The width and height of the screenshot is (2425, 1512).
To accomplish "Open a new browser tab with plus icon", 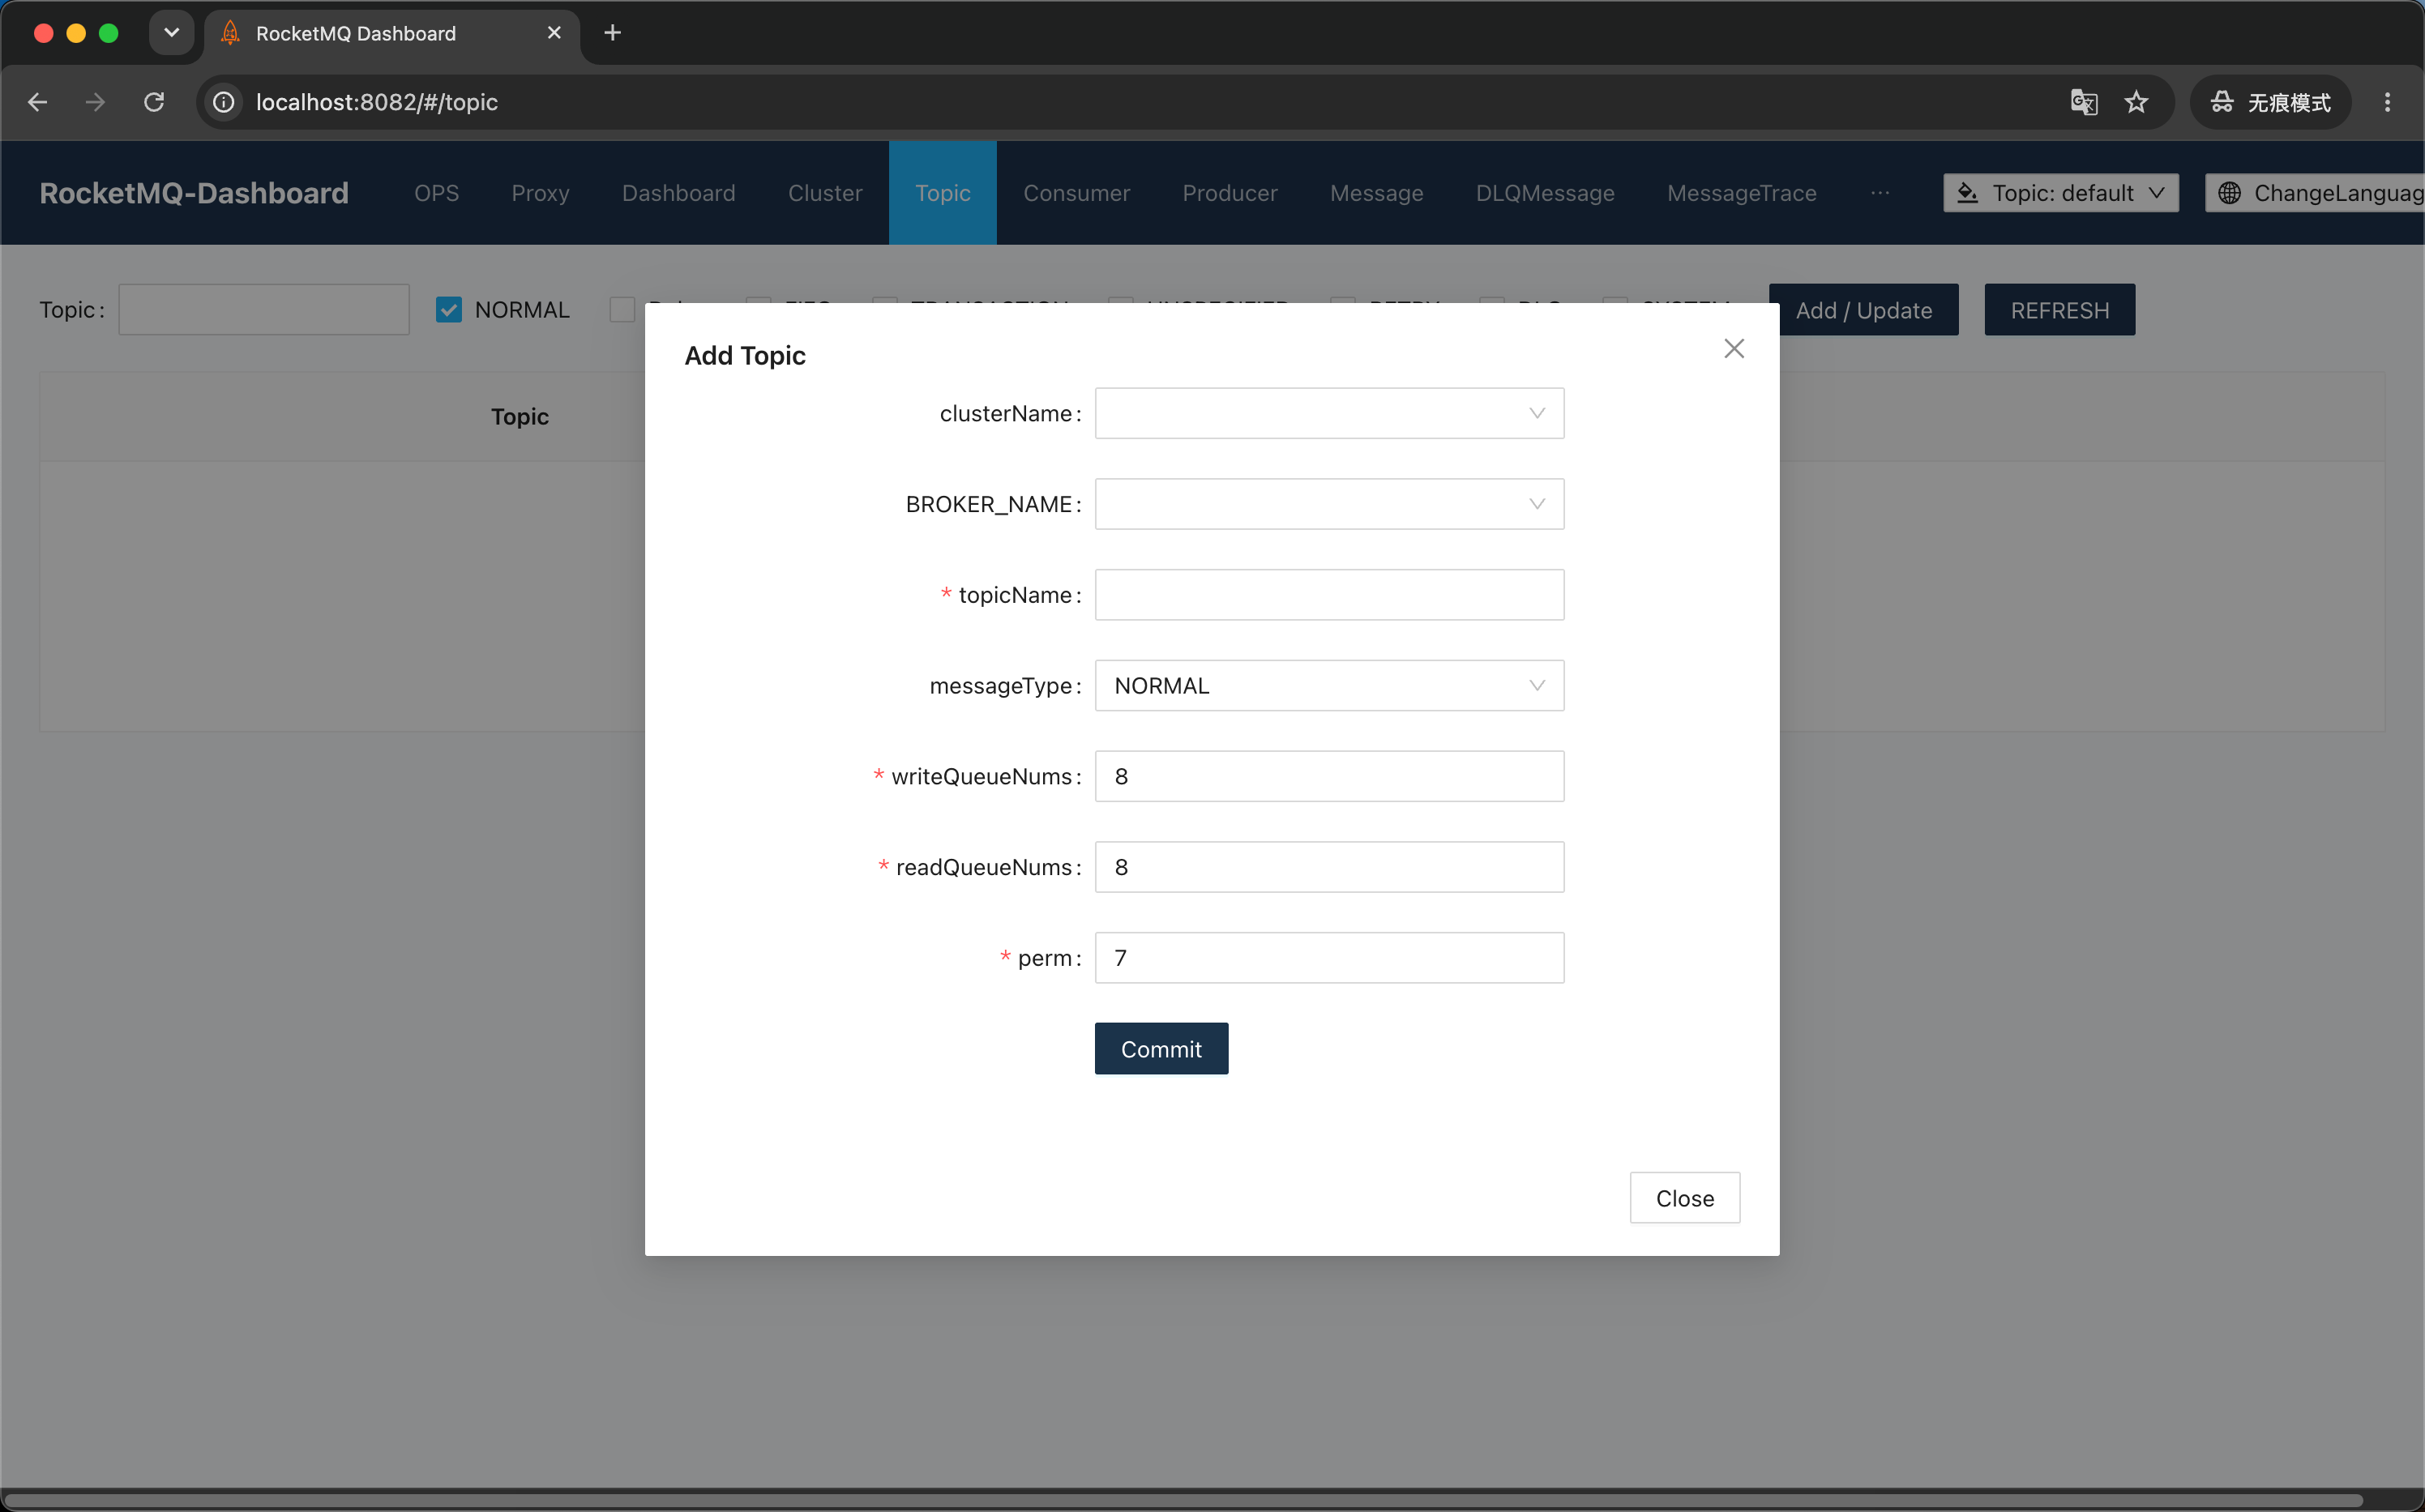I will [x=613, y=33].
